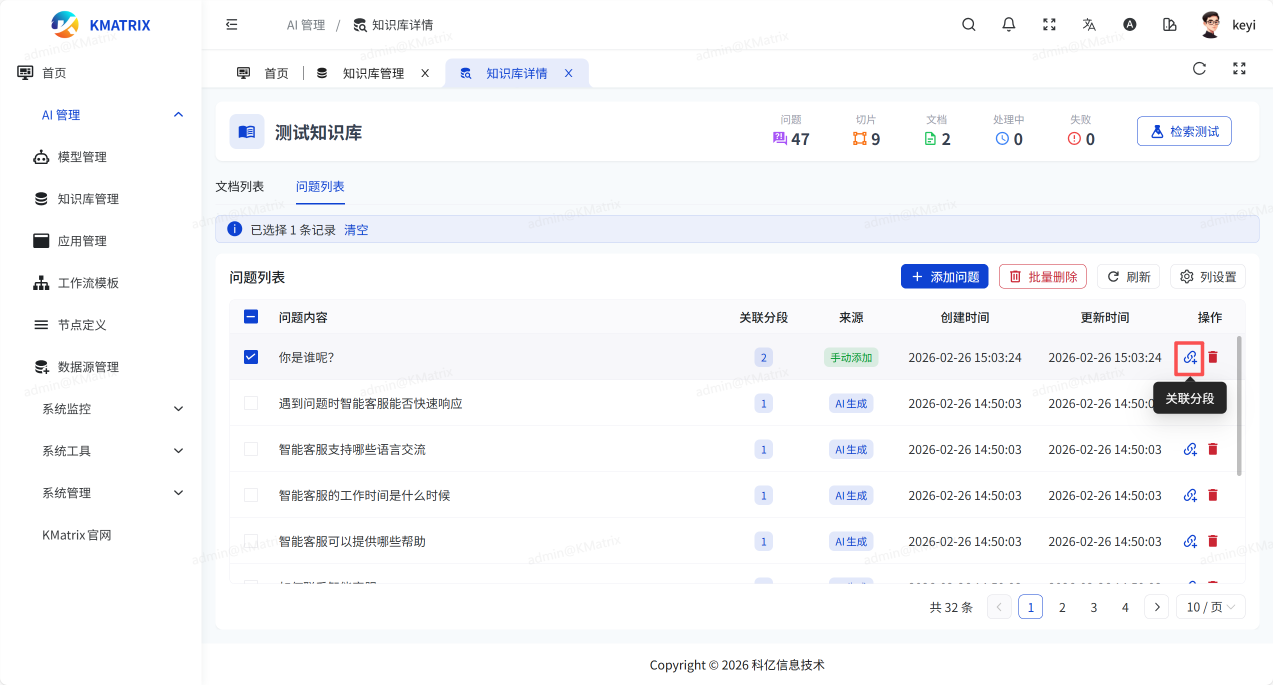Click the table's vertical scrollbar
The height and width of the screenshot is (685, 1273).
1240,405
